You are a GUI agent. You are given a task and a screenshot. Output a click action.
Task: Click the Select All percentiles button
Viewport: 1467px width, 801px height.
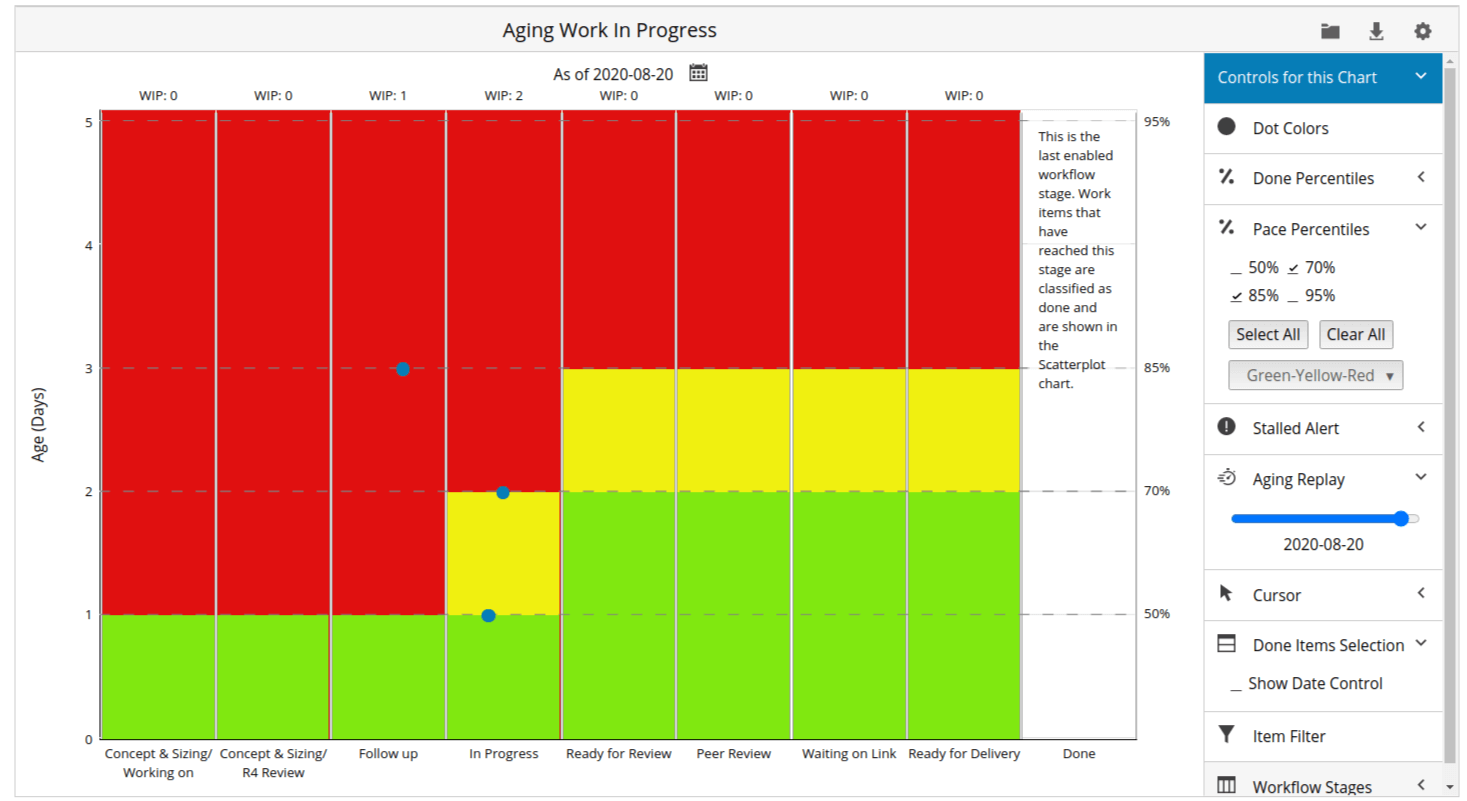[x=1268, y=334]
